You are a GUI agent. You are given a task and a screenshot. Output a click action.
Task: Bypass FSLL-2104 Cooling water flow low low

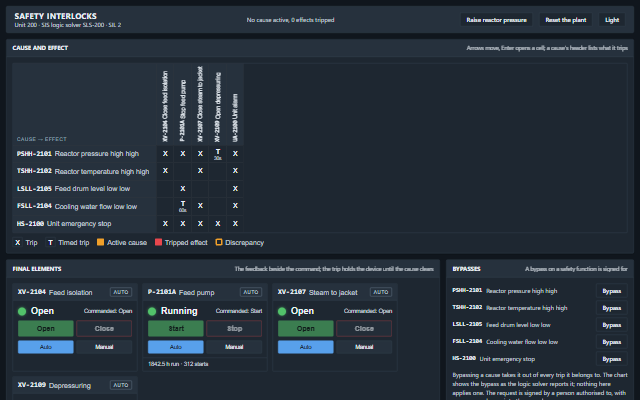point(611,342)
